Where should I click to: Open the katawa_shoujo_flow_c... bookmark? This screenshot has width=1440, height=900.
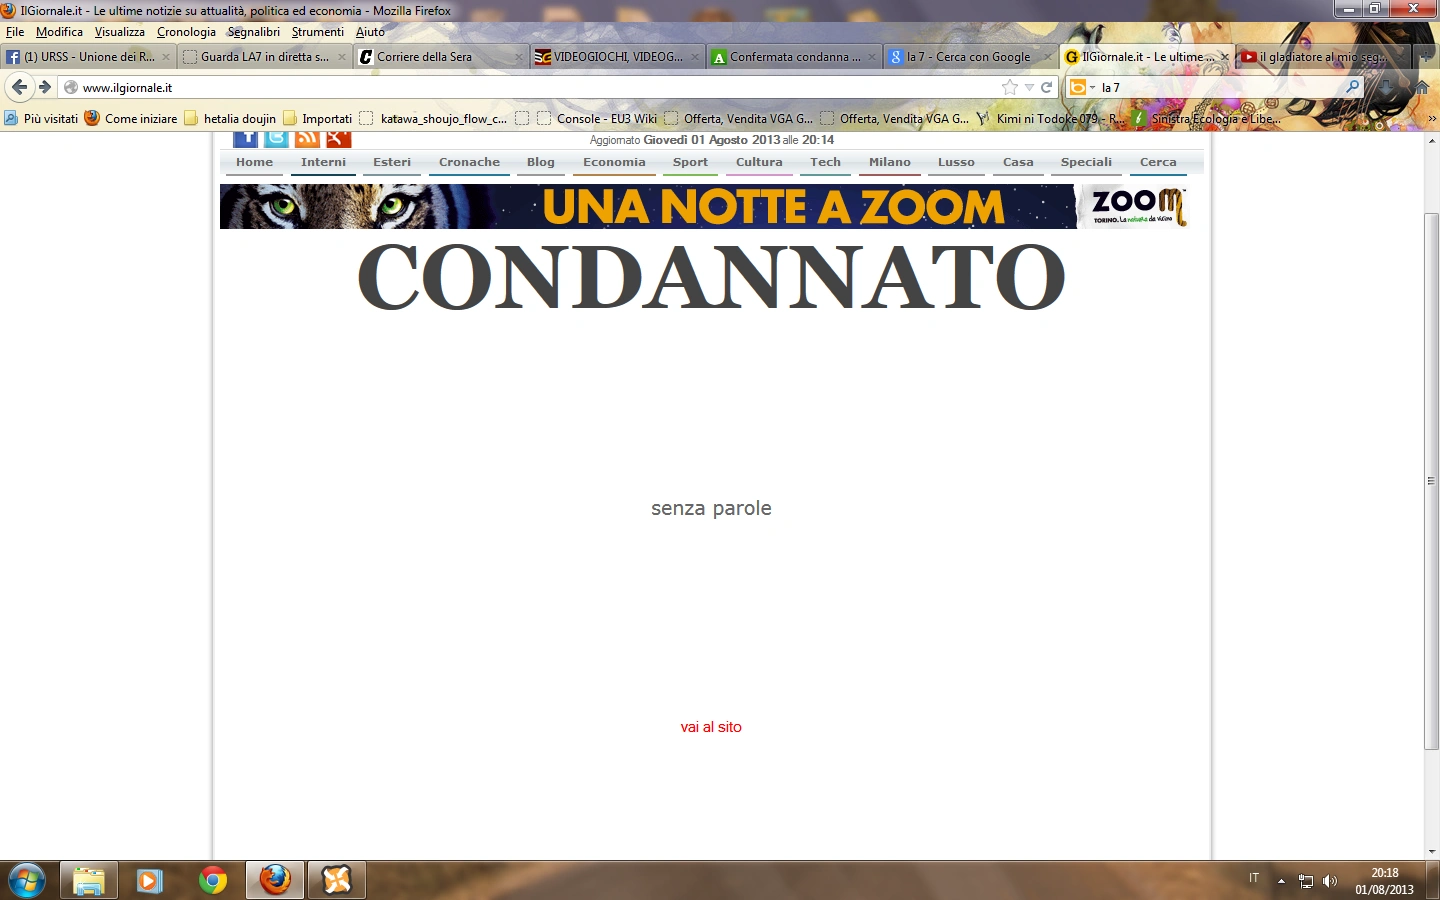point(434,118)
